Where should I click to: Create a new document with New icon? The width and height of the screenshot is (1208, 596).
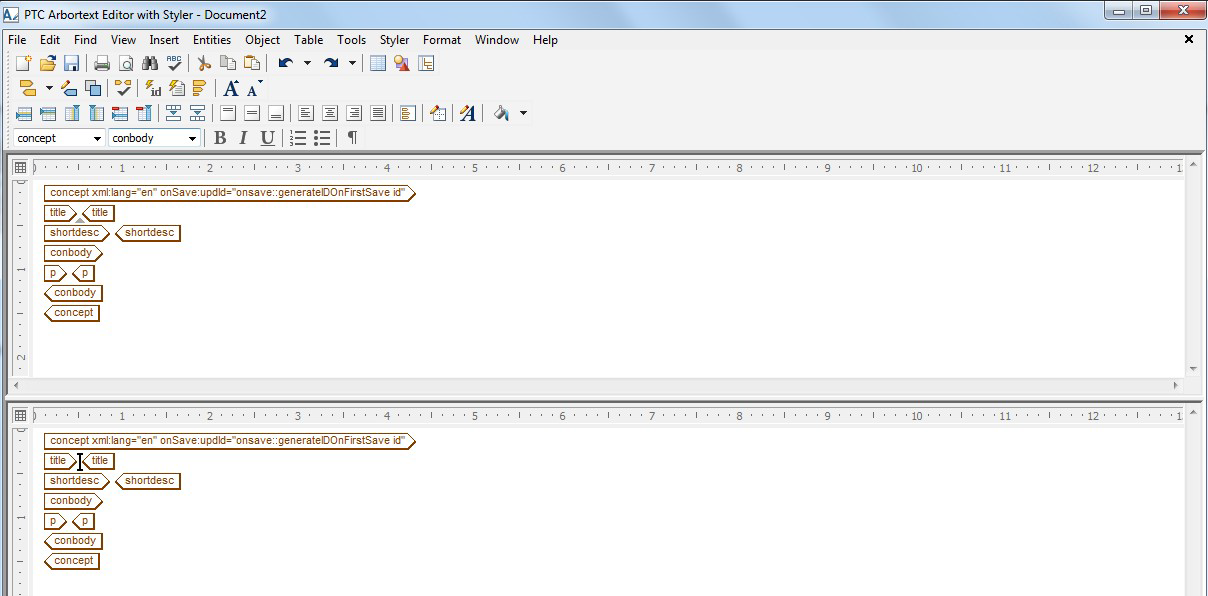click(24, 63)
